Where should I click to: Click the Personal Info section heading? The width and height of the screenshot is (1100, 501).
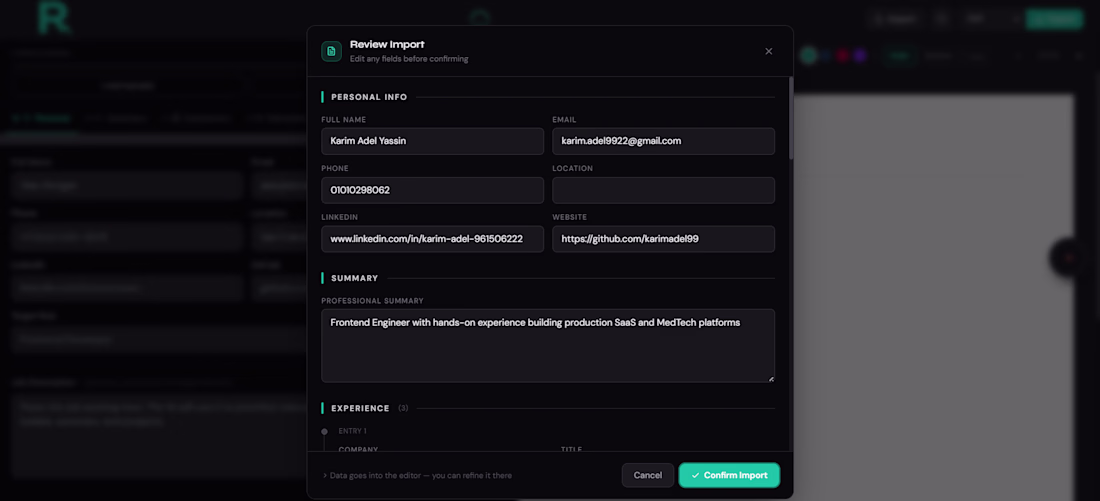click(369, 97)
